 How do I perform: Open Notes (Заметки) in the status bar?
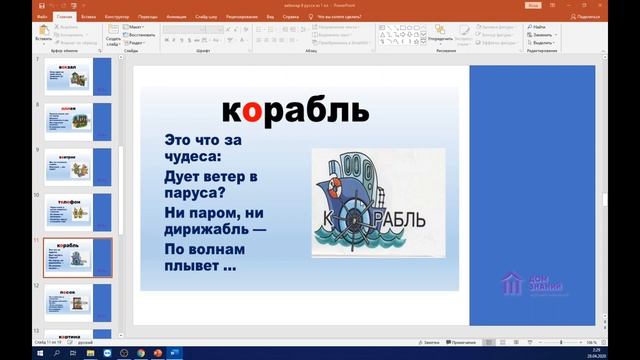point(429,342)
